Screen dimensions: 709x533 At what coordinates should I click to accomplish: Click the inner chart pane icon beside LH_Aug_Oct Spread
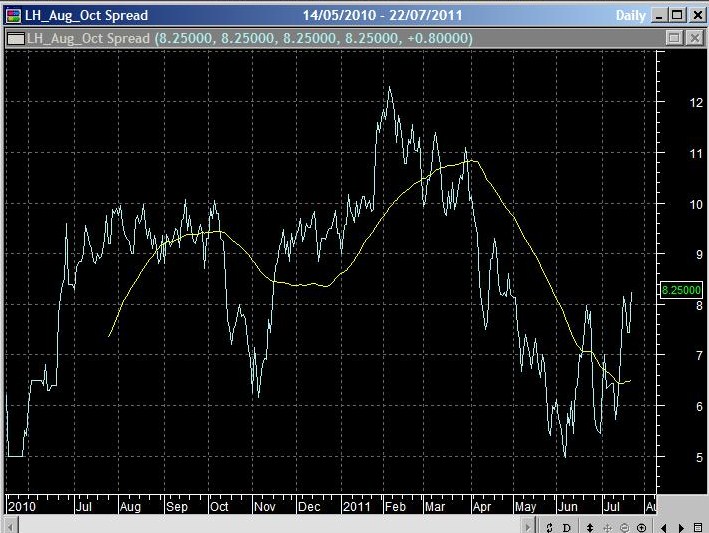pos(16,38)
